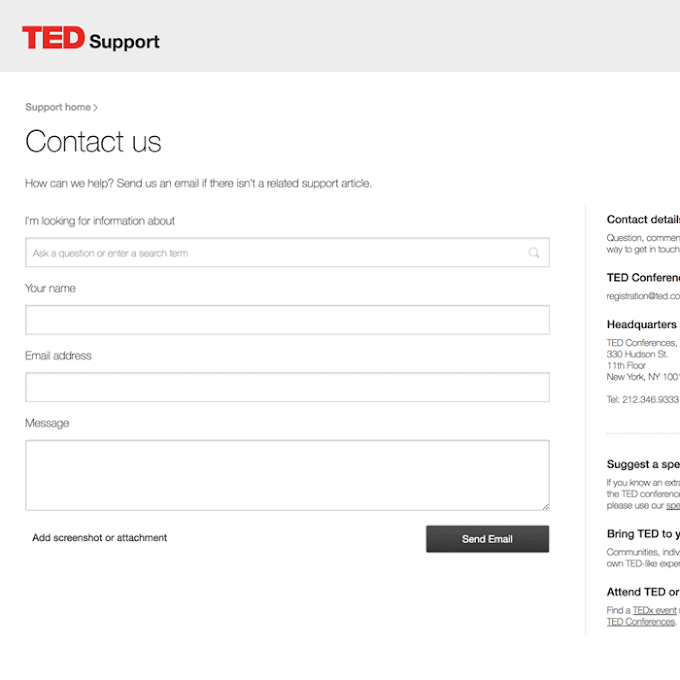
Task: Open the Support home breadcrumb link
Action: [x=58, y=107]
